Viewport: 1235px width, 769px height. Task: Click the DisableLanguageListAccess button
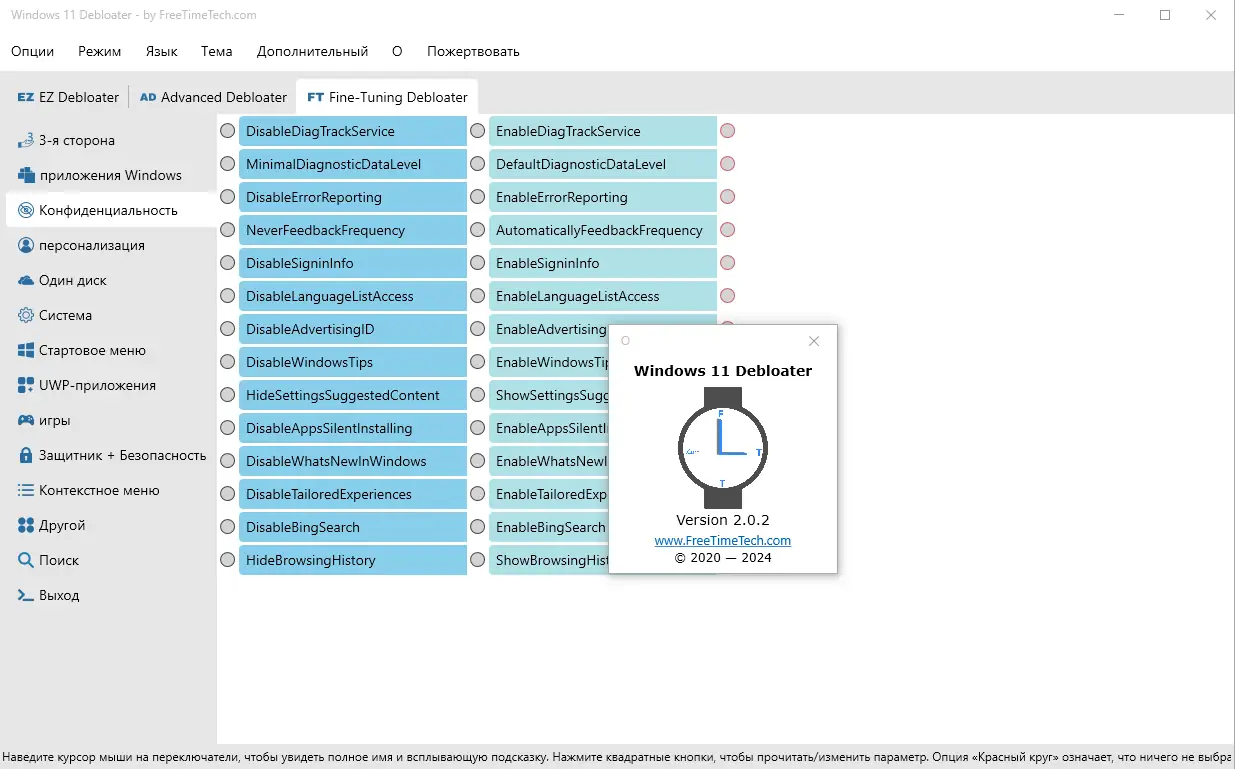(x=353, y=296)
